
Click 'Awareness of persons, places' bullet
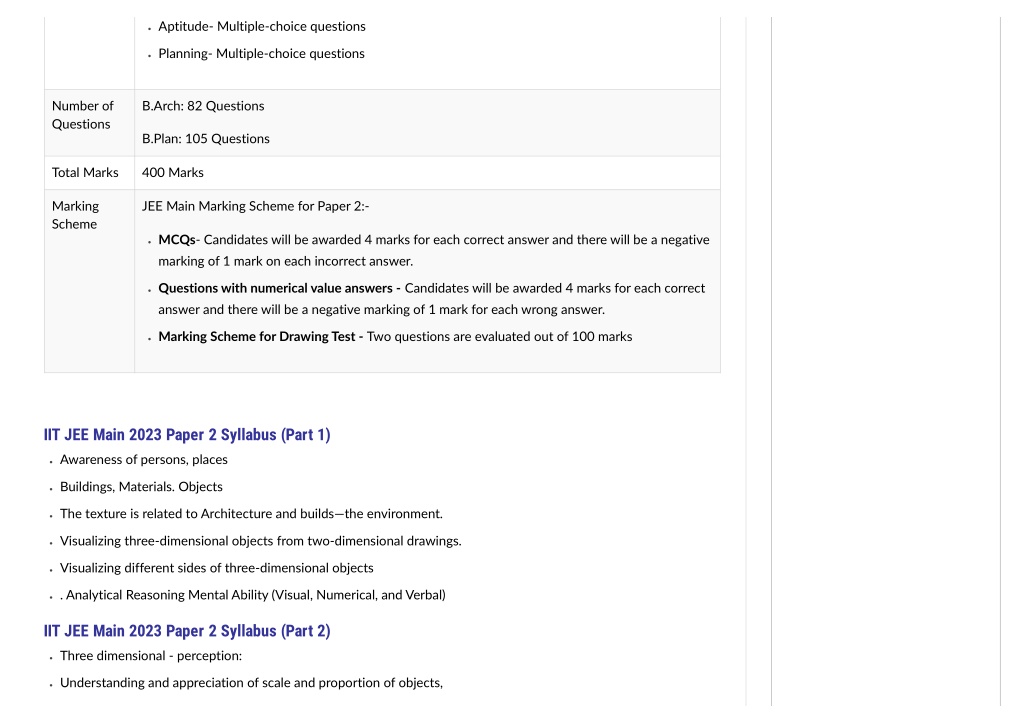tap(144, 460)
